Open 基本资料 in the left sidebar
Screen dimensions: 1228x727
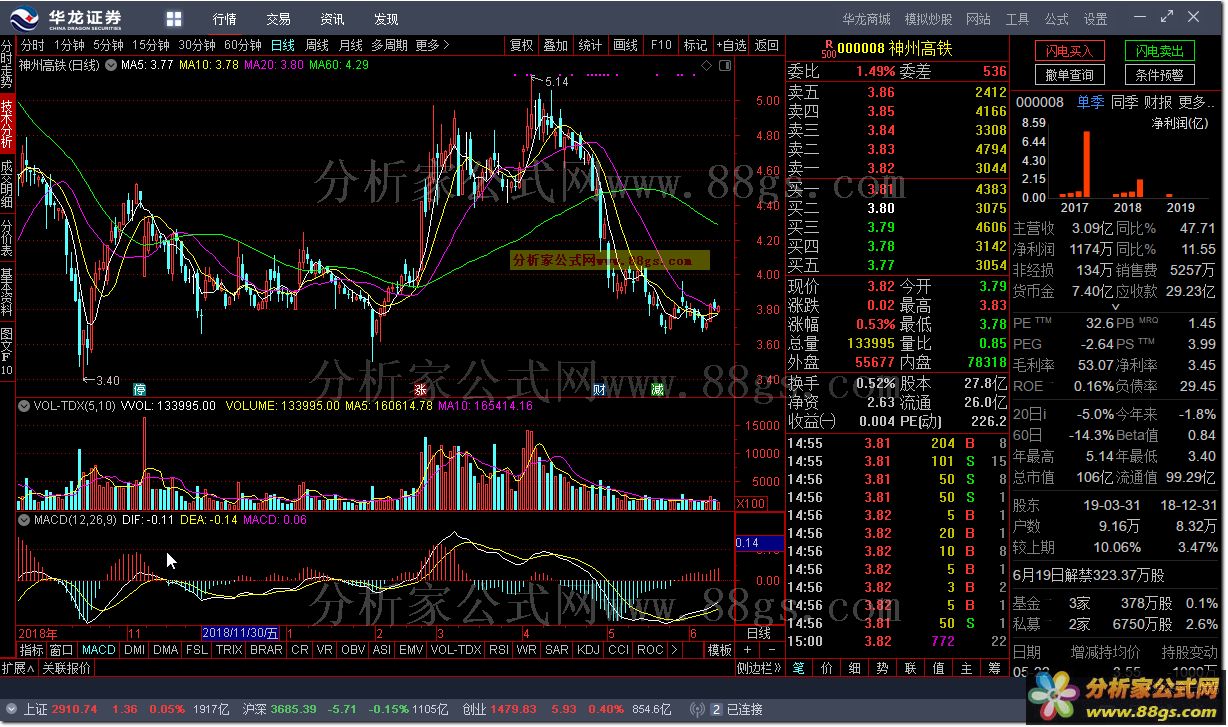(x=7, y=292)
